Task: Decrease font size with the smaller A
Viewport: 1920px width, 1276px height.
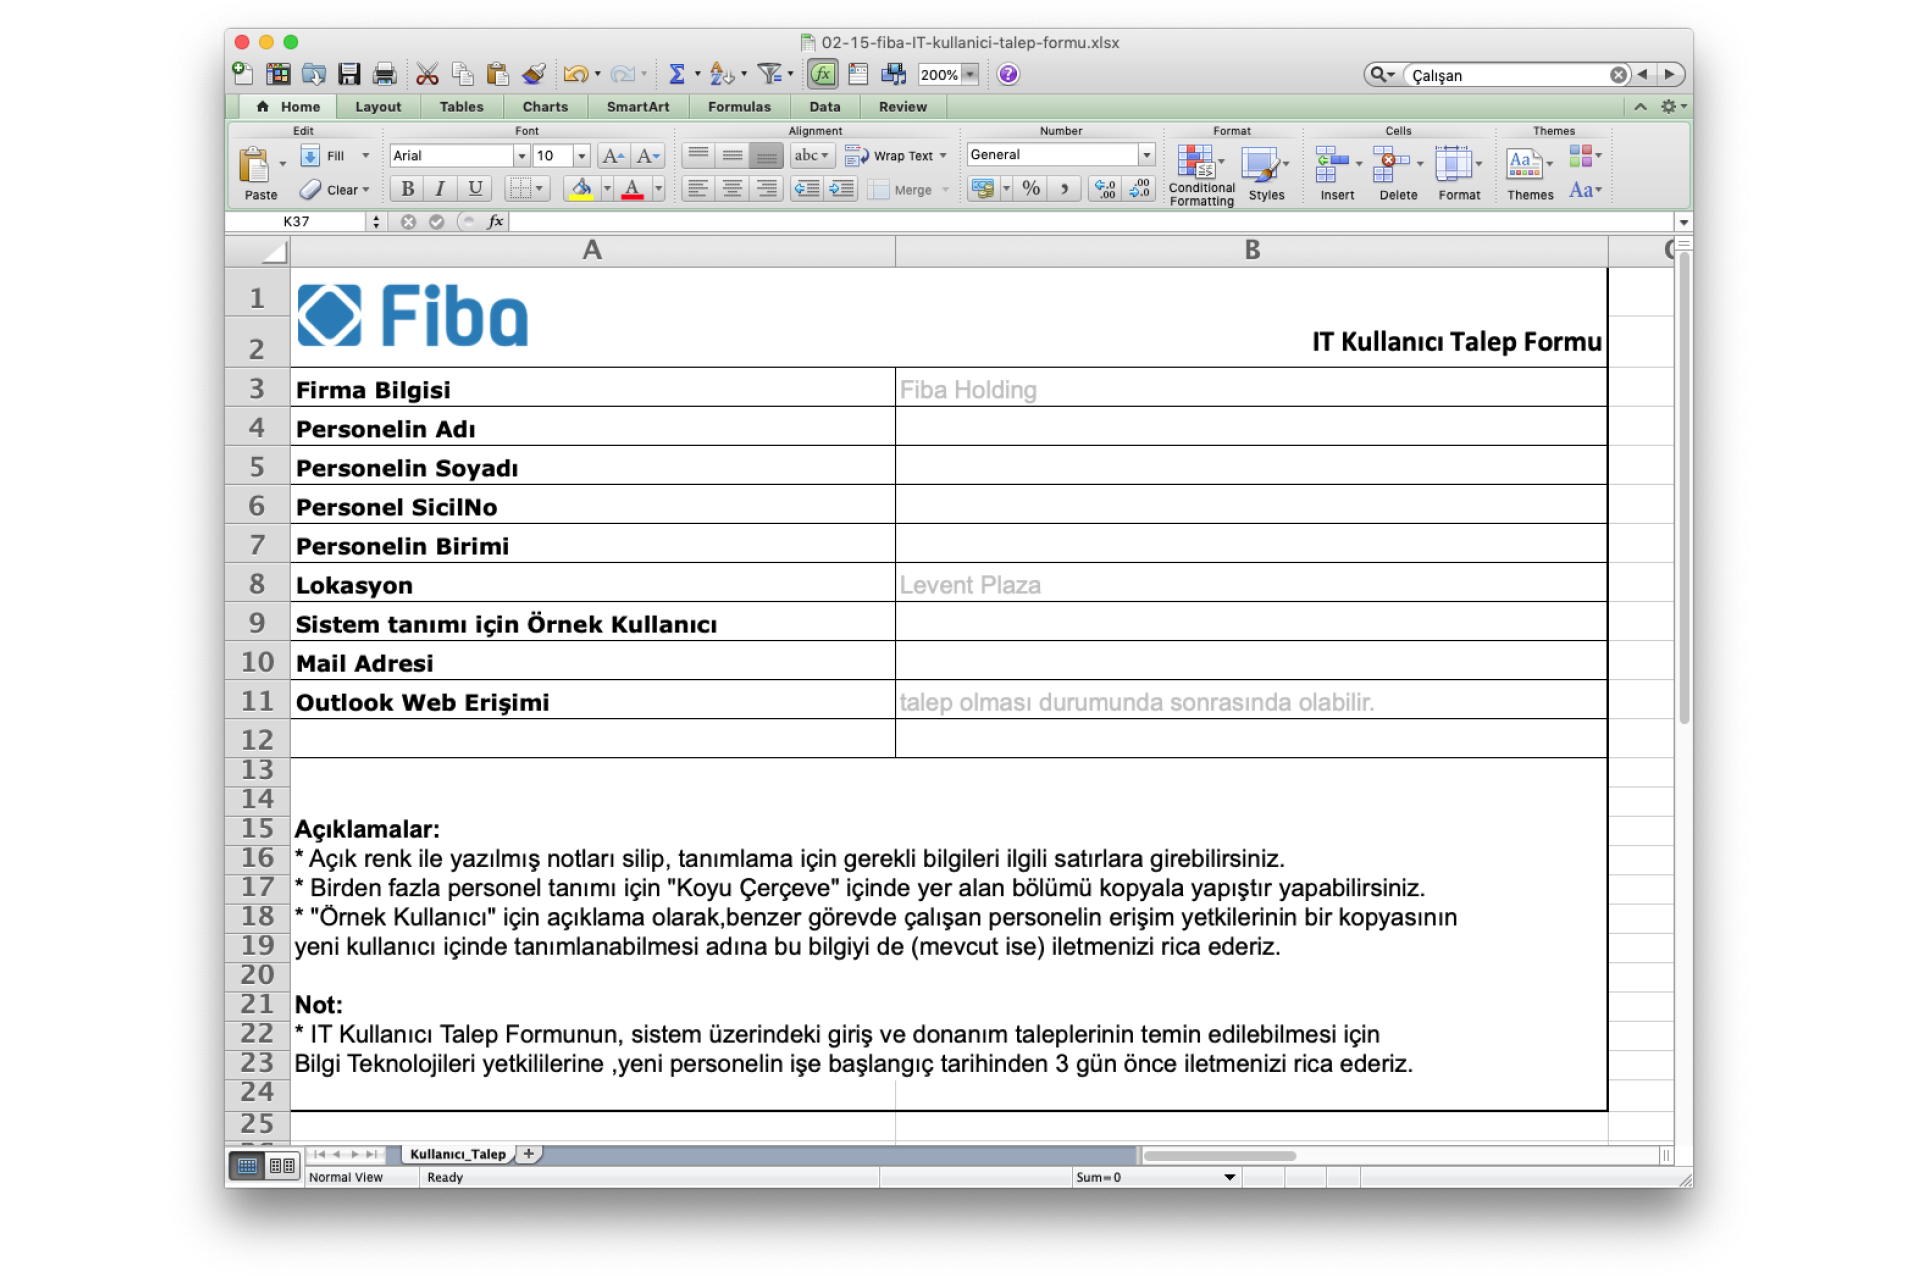Action: tap(647, 155)
